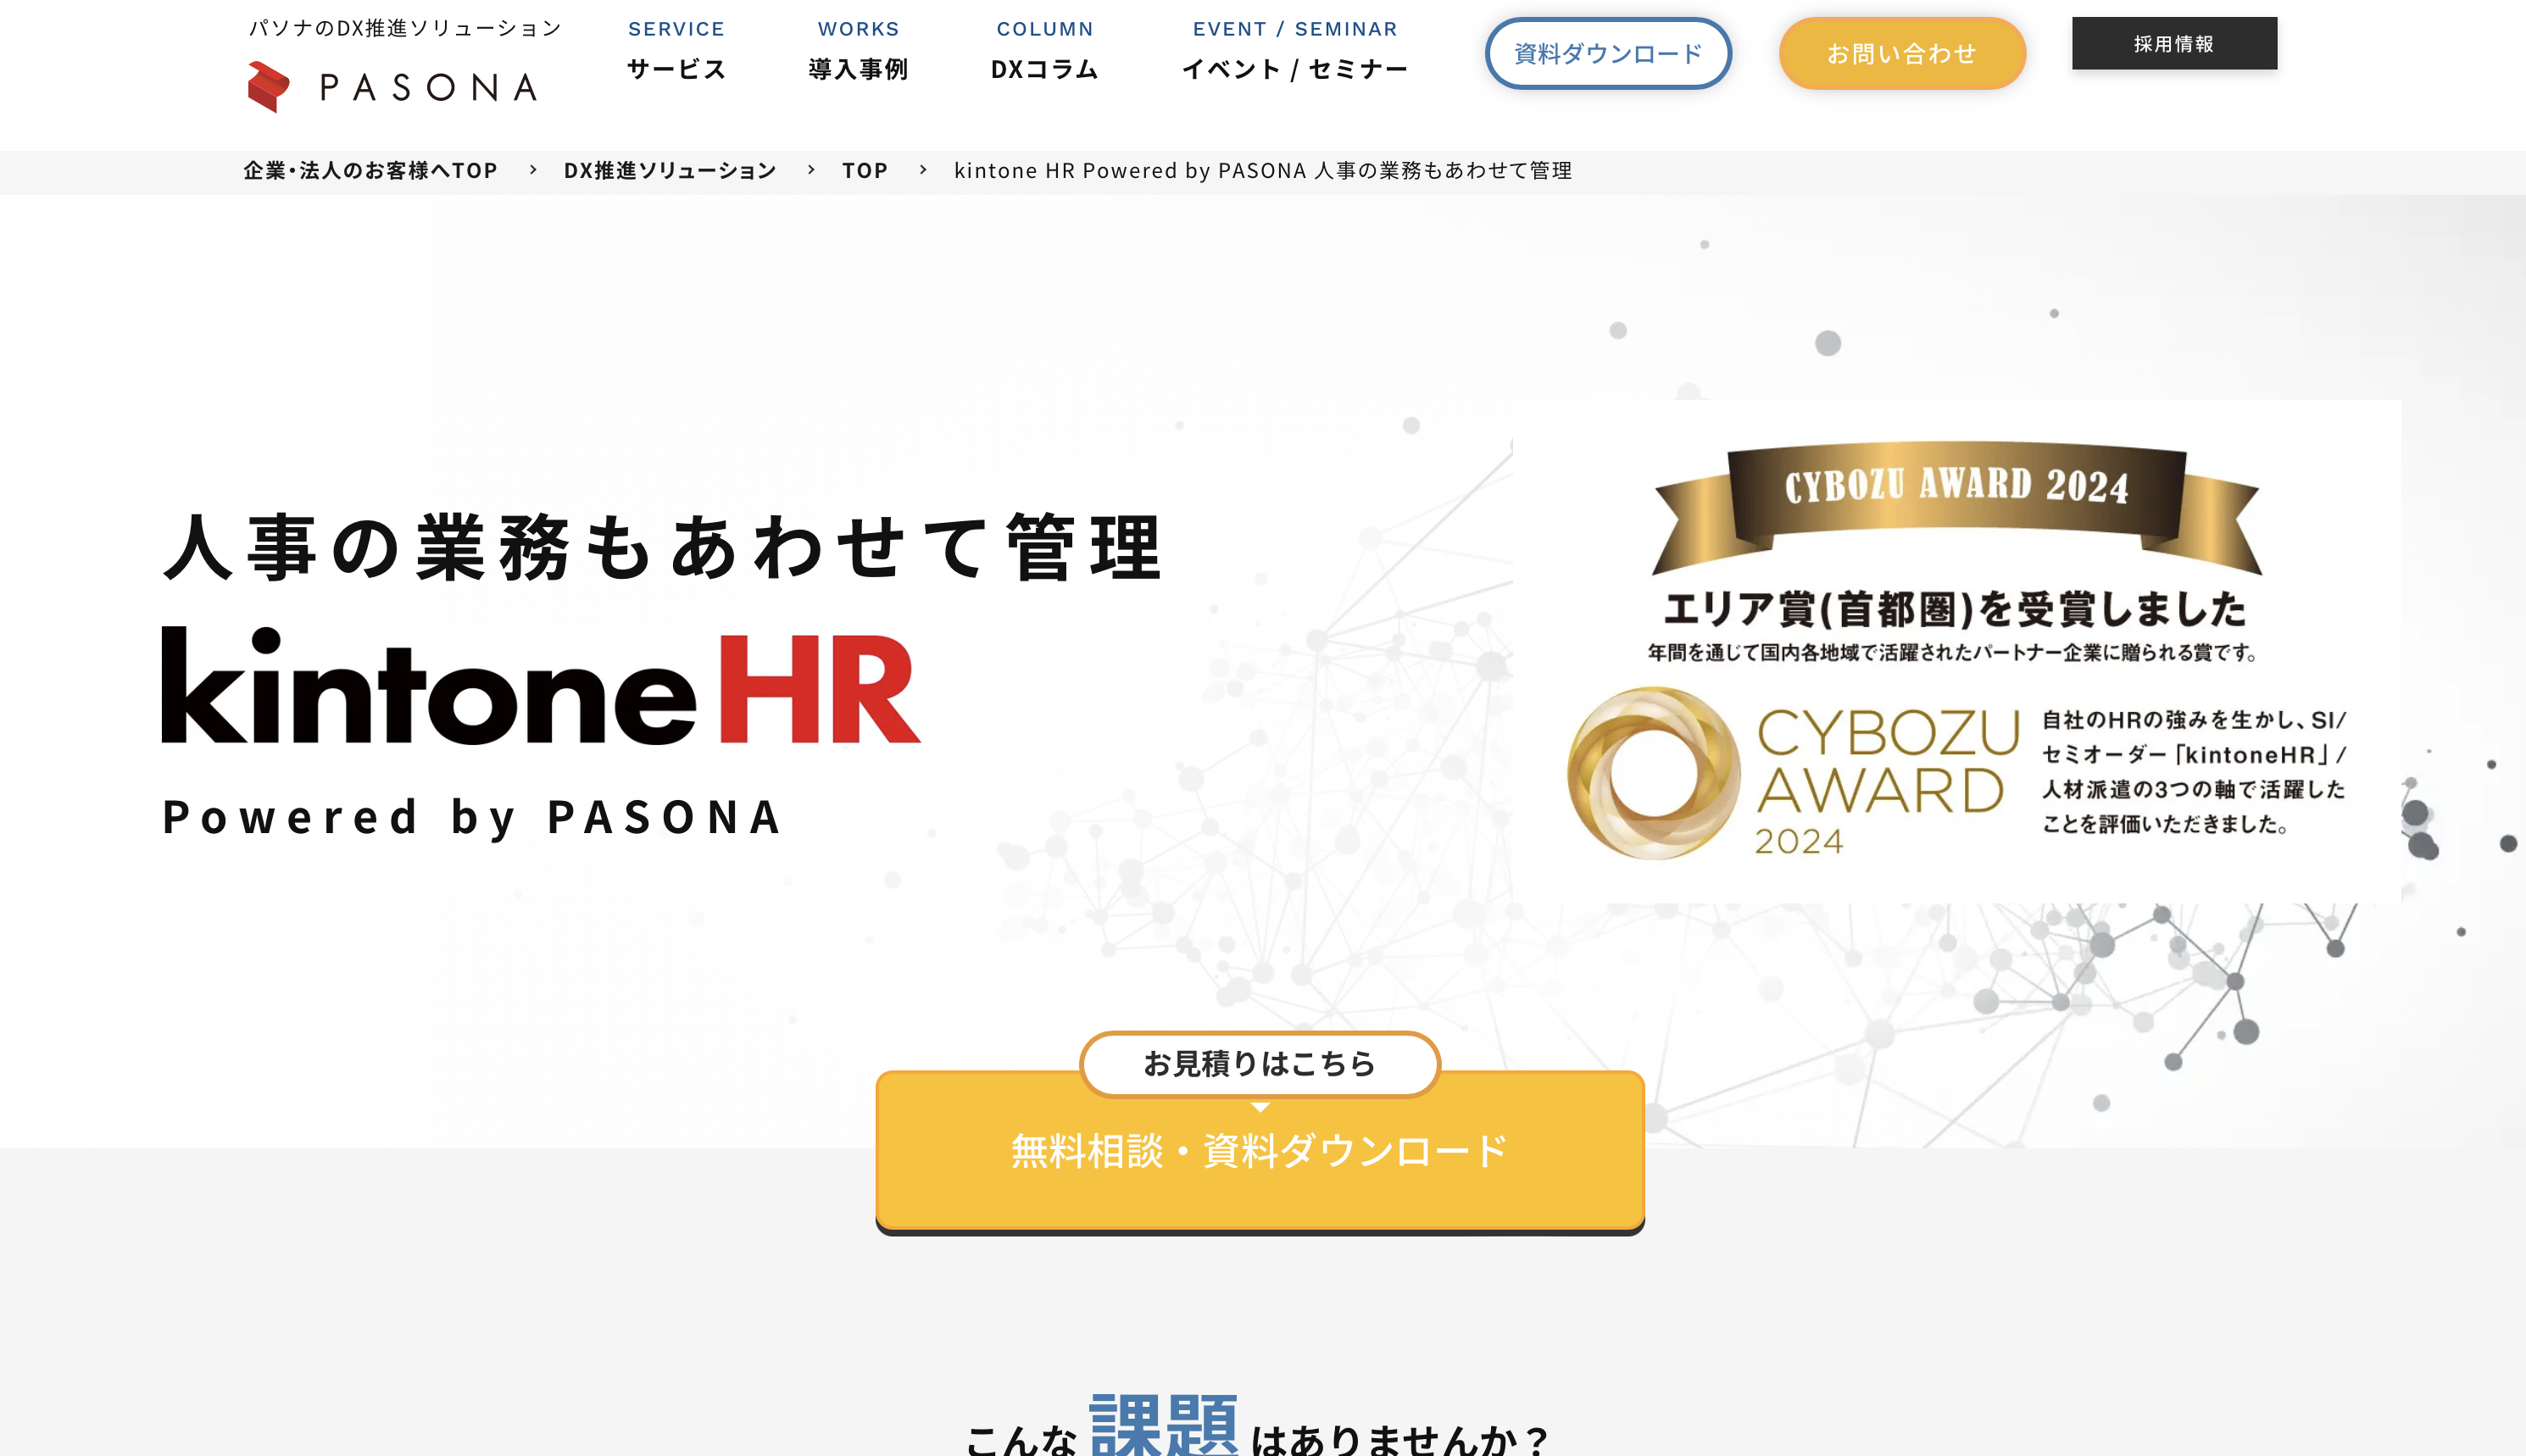Follow breadcrumb DX推進ソリューション
The width and height of the screenshot is (2526, 1456).
(x=670, y=171)
